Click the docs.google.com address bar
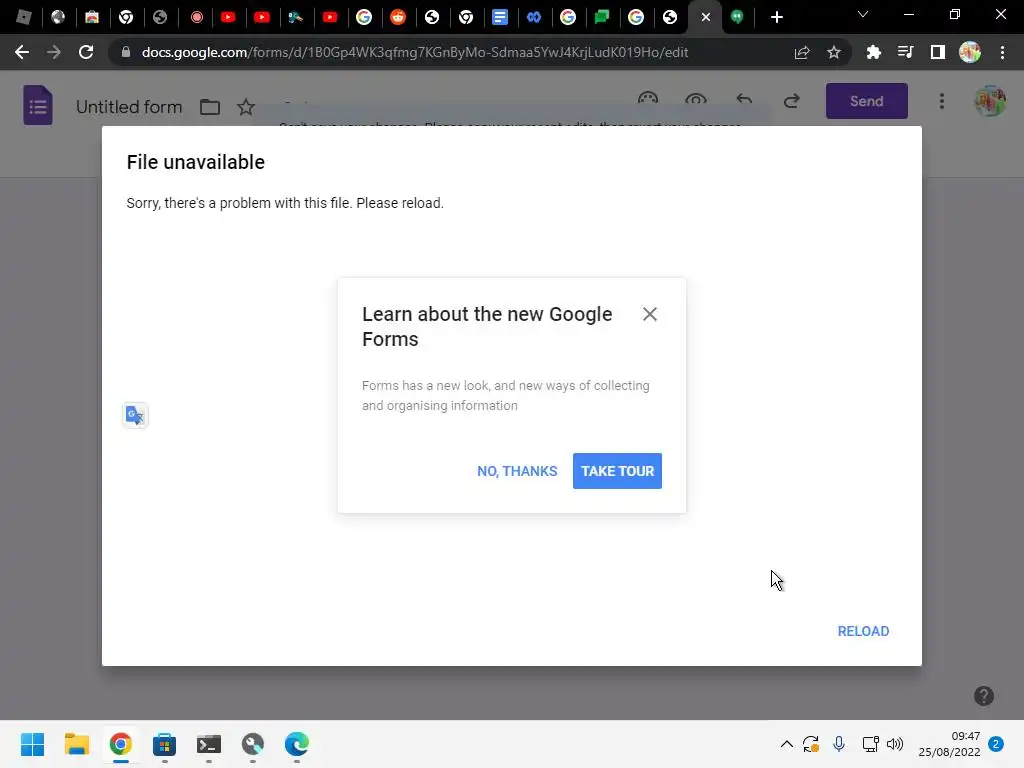The width and height of the screenshot is (1024, 768). coord(415,52)
